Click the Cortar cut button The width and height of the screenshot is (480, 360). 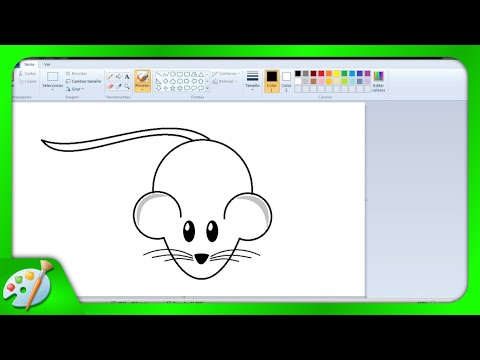coord(27,73)
